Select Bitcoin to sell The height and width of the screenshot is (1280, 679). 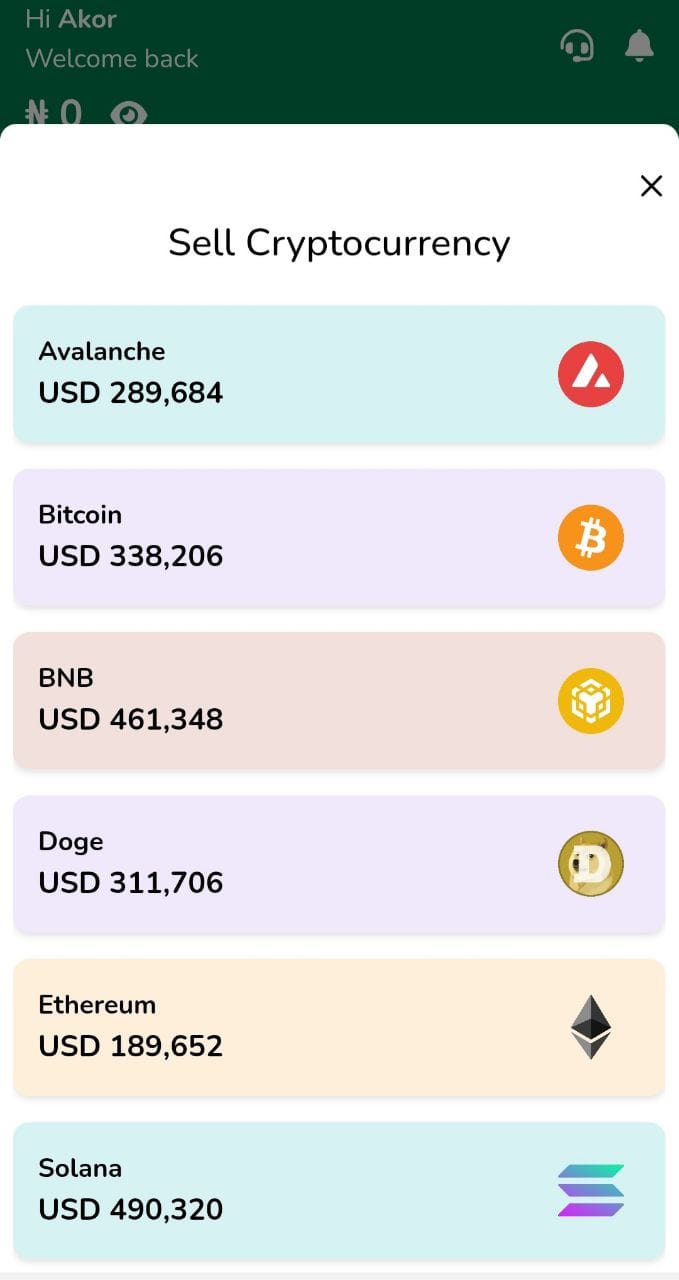pos(300,538)
